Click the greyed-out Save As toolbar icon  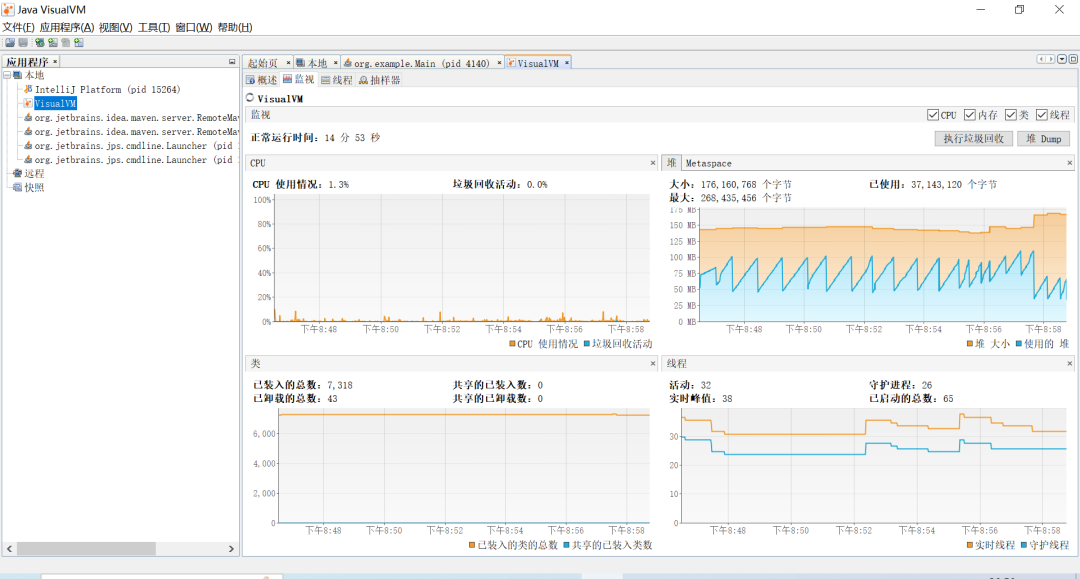coord(23,43)
